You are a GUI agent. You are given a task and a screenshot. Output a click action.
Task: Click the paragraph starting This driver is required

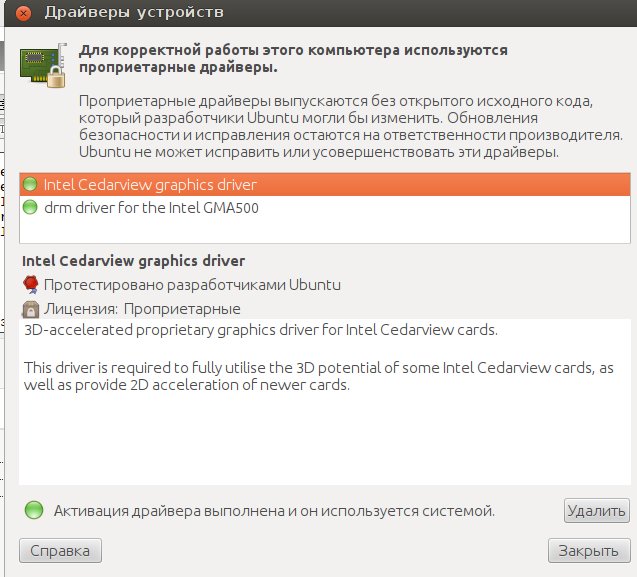(318, 376)
